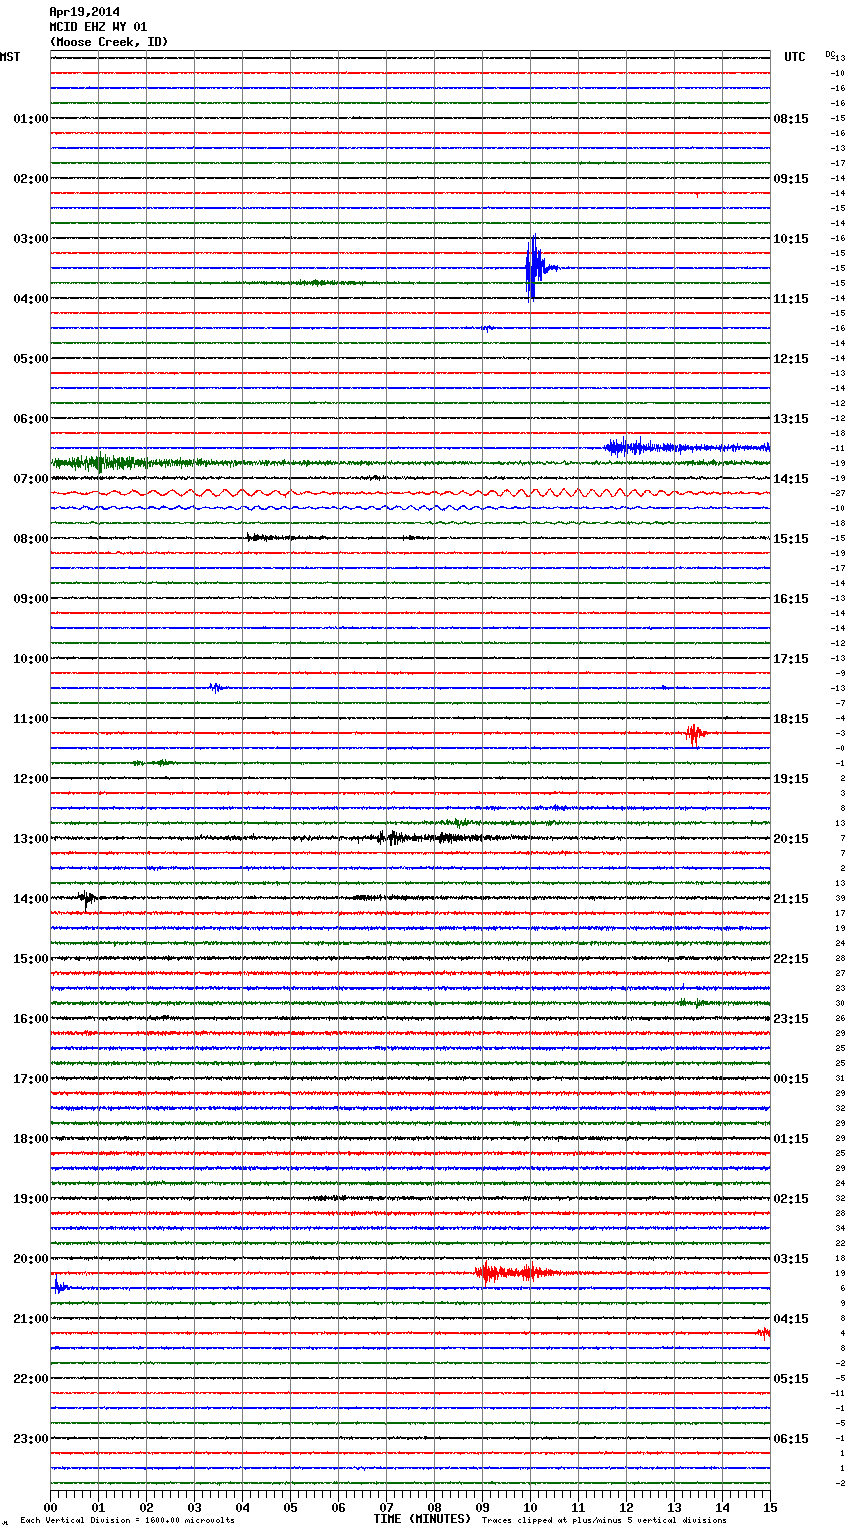Click the blue emergent signal after 06:00 MST
The height and width of the screenshot is (1534, 850).
(686, 447)
